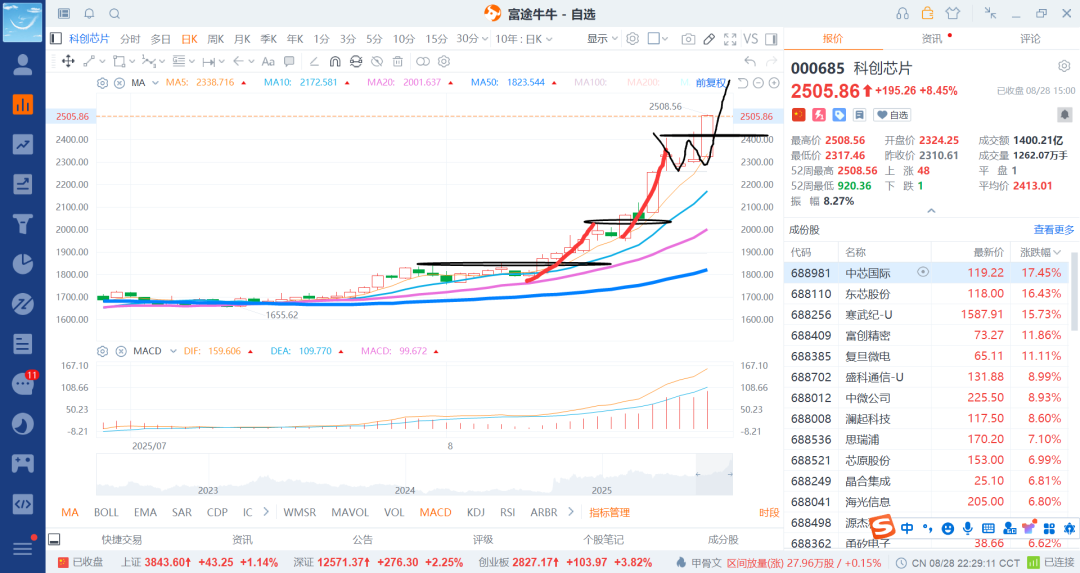Select the move/pan crosshair drawing tool
The width and height of the screenshot is (1080, 573).
pyautogui.click(x=68, y=61)
